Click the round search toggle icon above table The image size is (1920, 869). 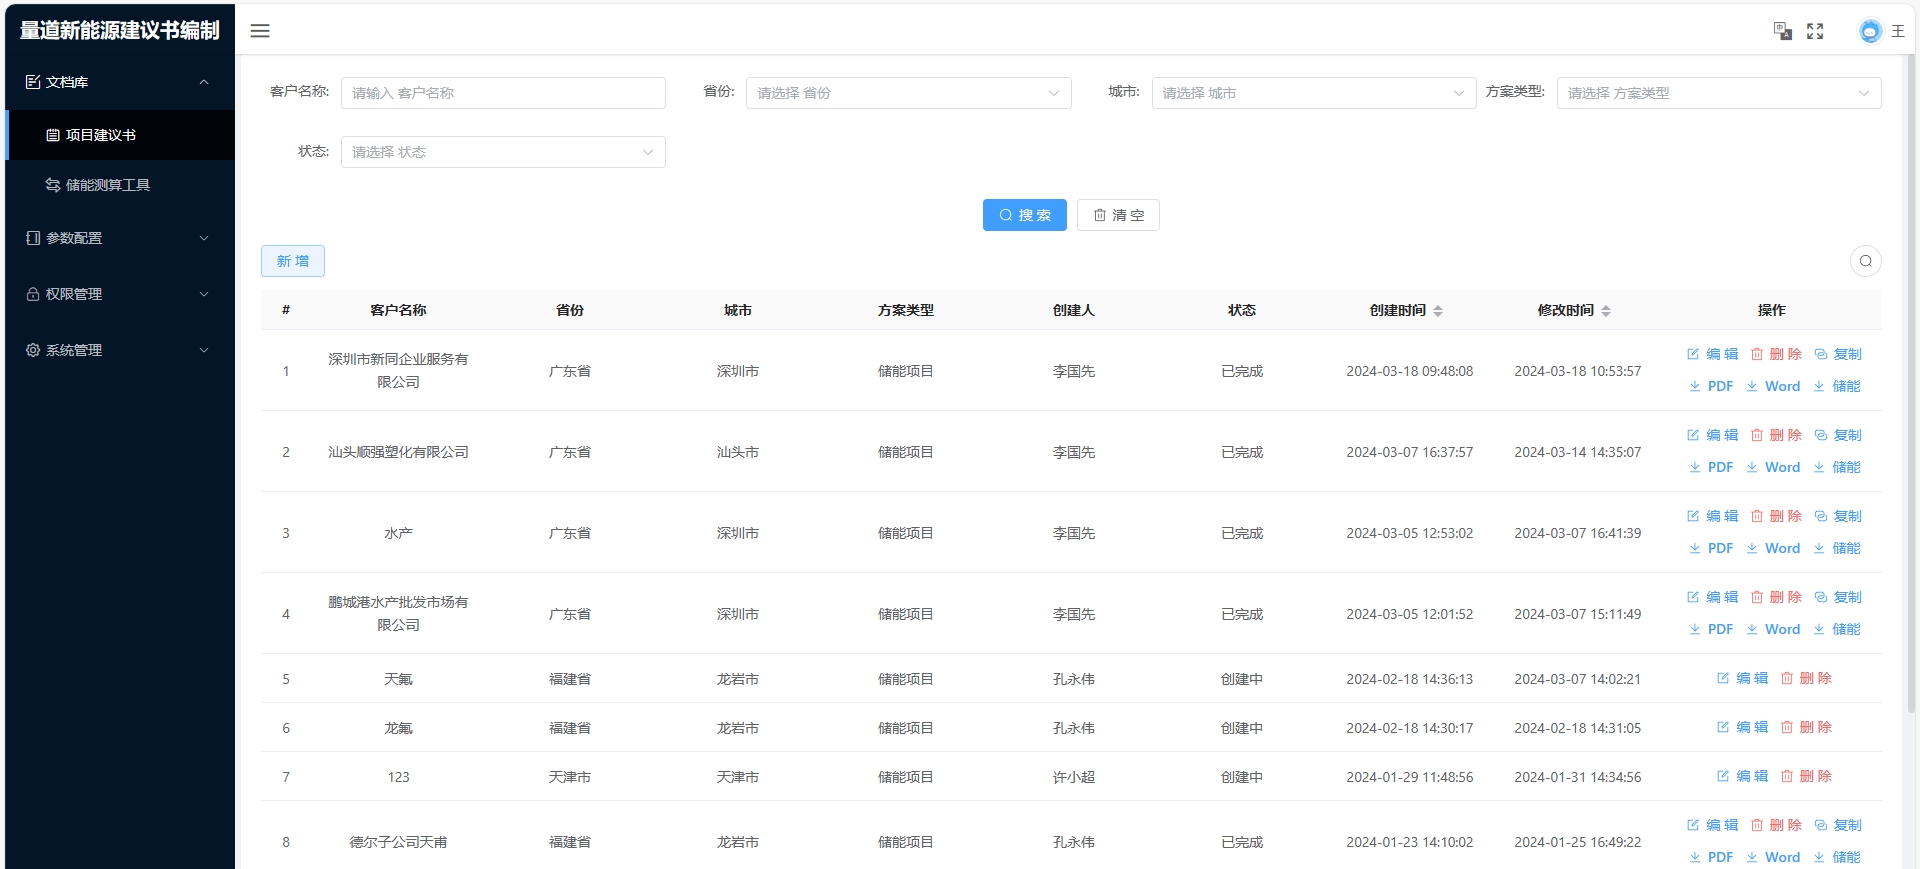1865,261
